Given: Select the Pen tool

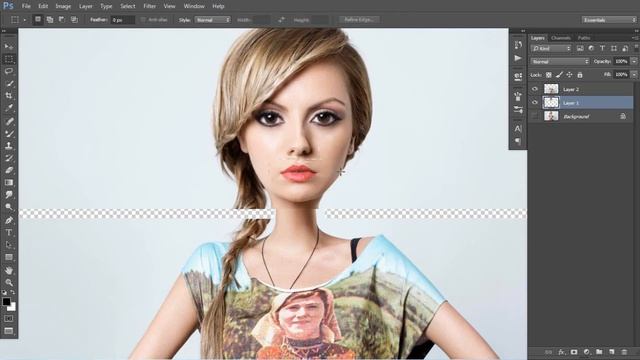Looking at the screenshot, I should pos(9,220).
